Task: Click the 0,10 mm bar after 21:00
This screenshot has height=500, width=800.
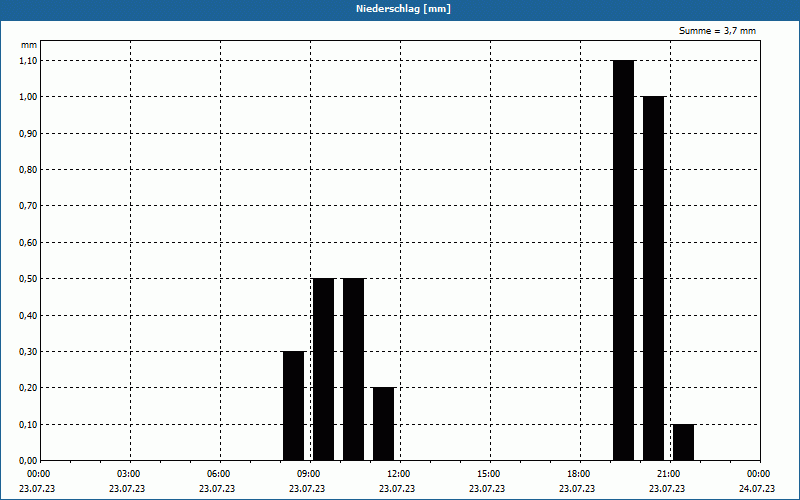Action: click(684, 442)
